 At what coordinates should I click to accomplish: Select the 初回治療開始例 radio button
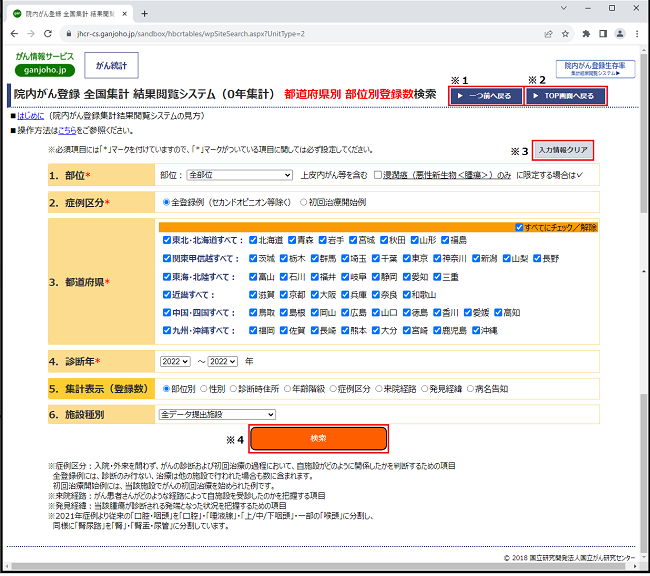(x=303, y=203)
